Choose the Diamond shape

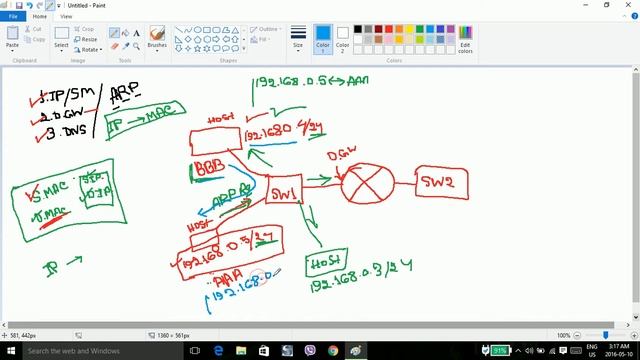188,40
